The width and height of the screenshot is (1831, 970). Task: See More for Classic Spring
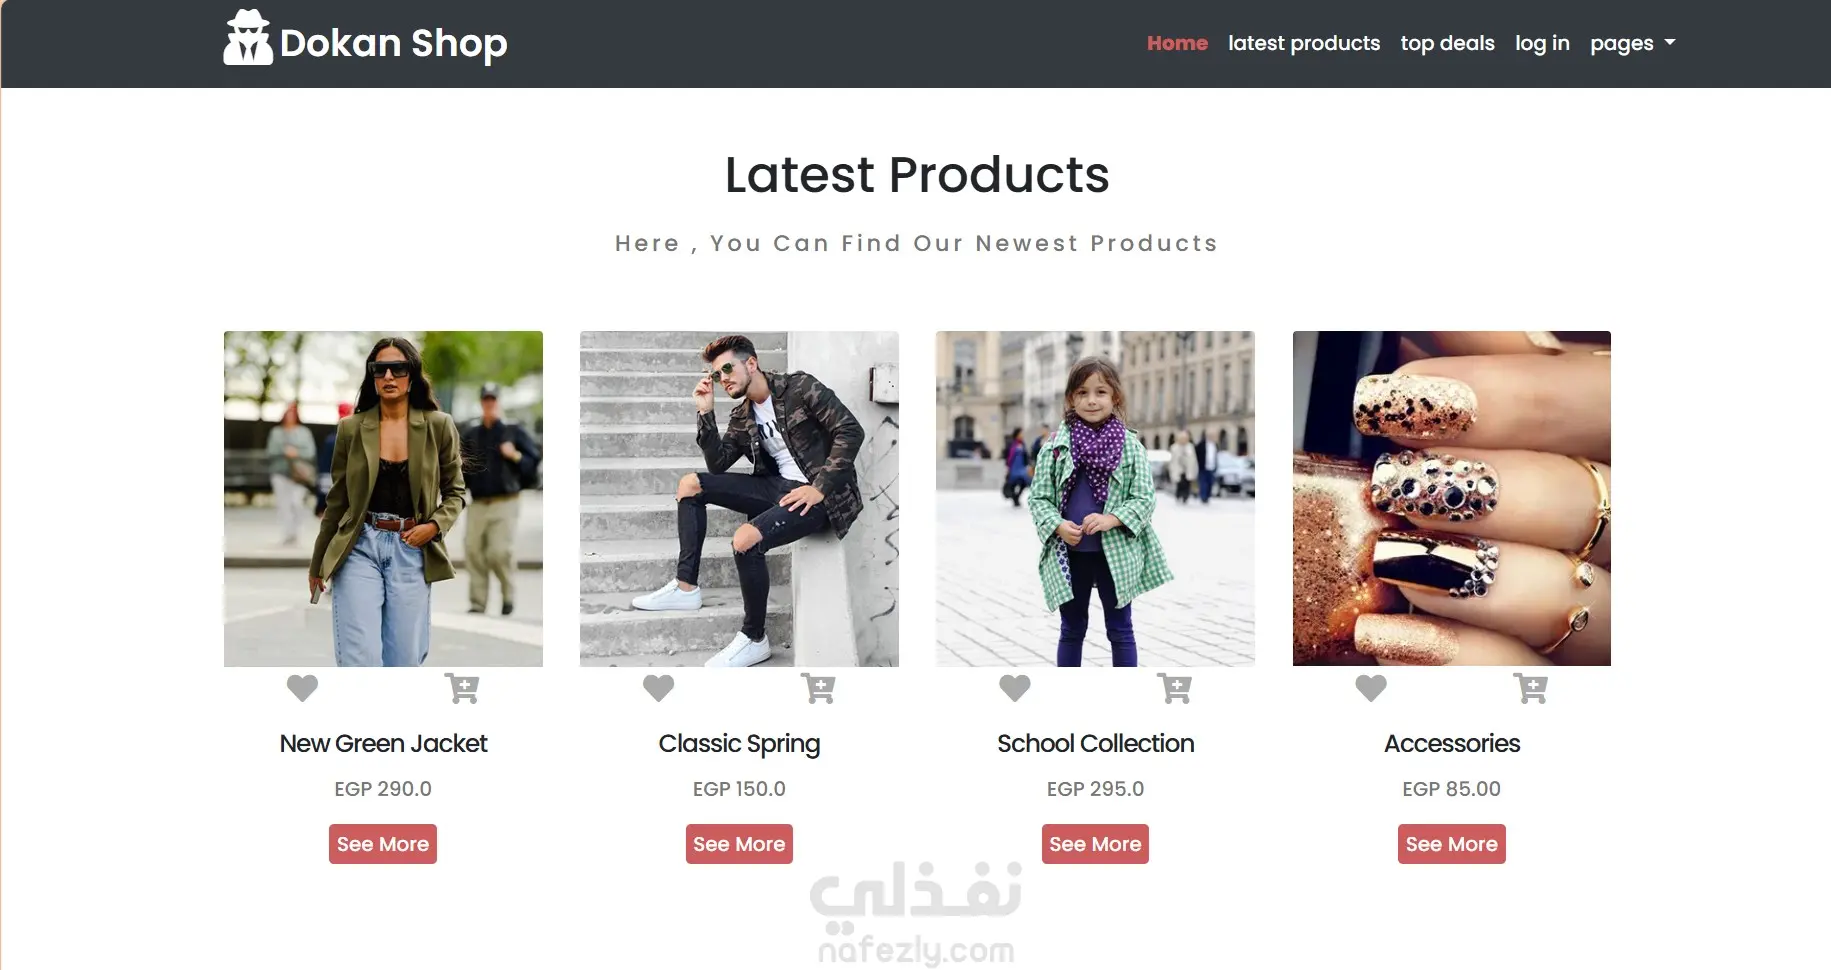click(x=739, y=844)
